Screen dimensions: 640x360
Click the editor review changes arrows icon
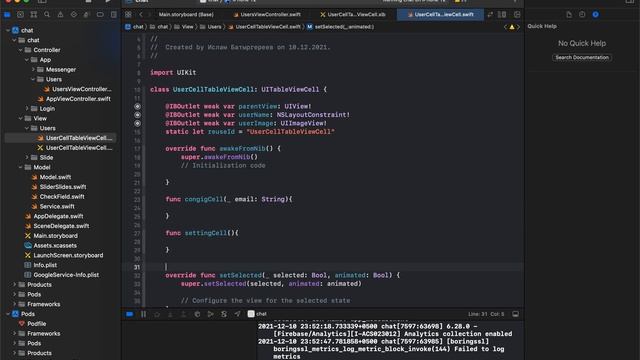[x=490, y=15]
